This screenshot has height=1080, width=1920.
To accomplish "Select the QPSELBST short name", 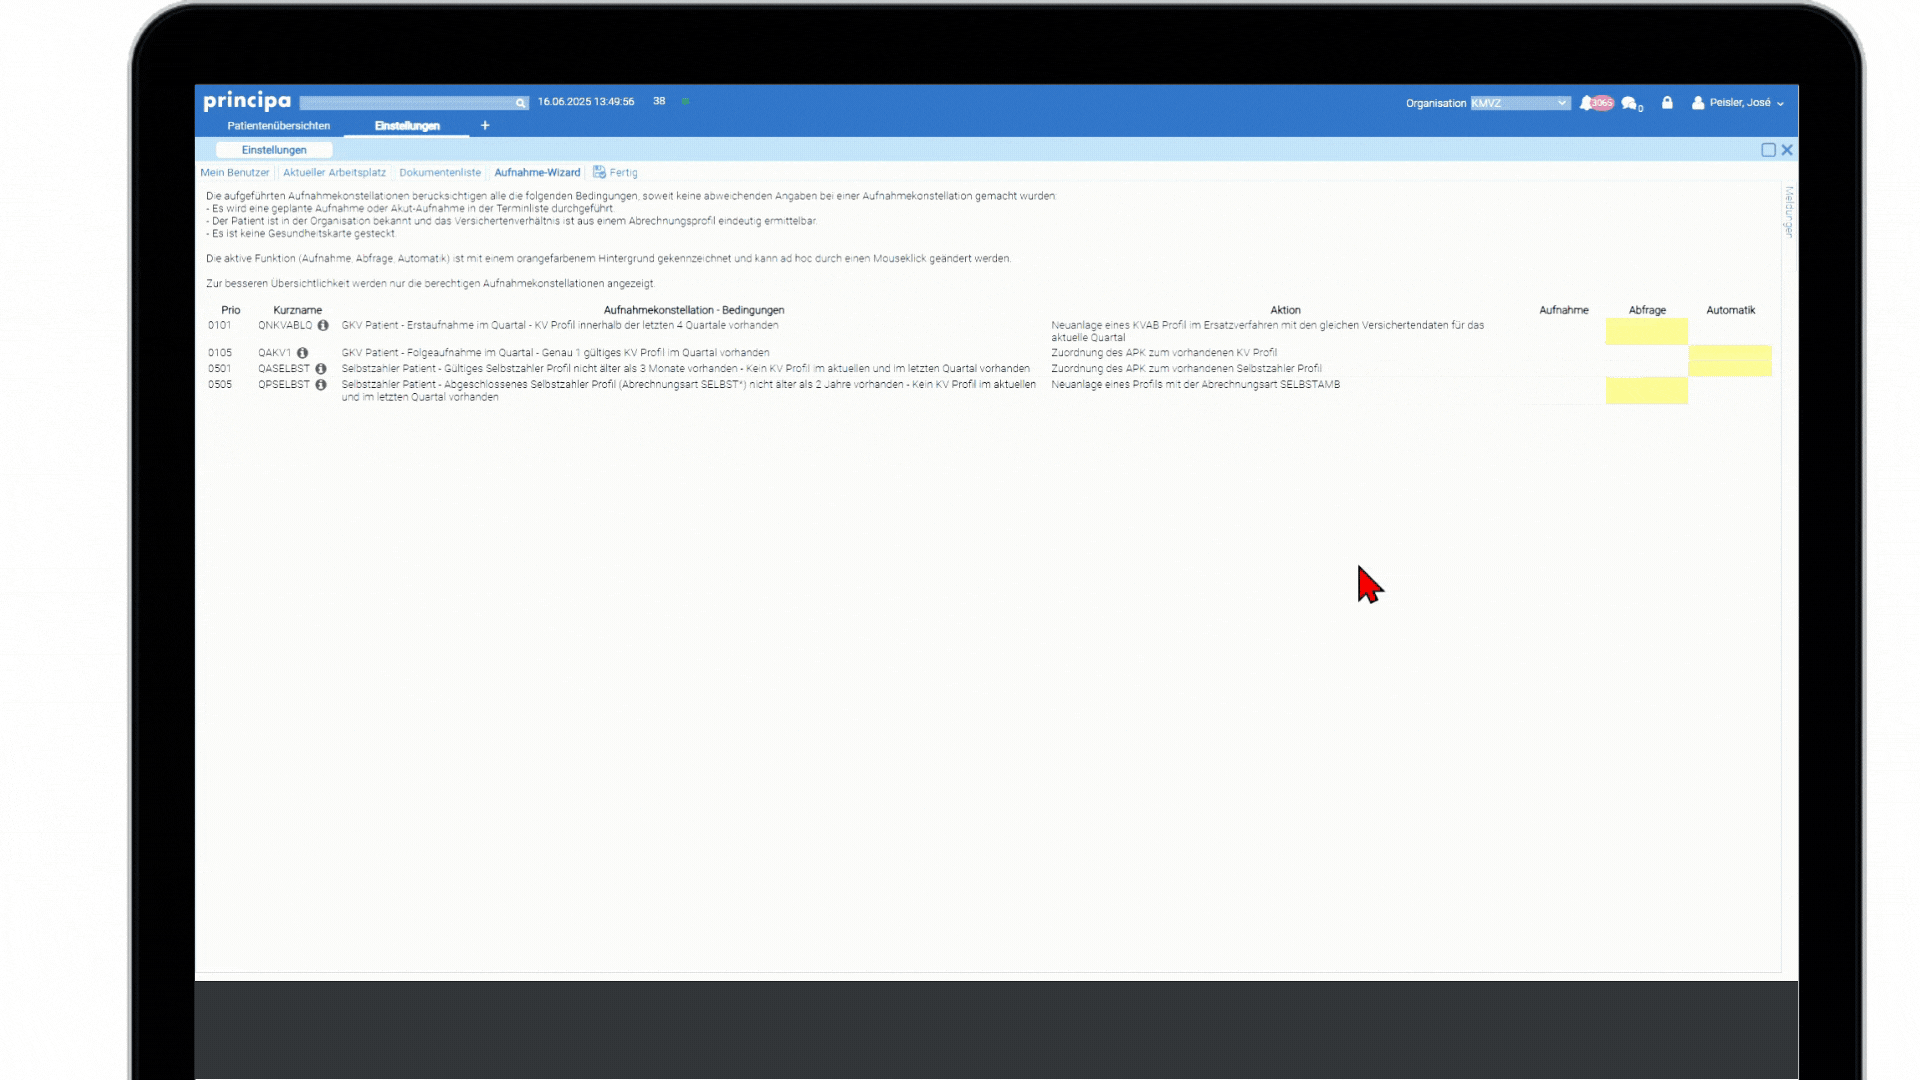I will pos(284,385).
